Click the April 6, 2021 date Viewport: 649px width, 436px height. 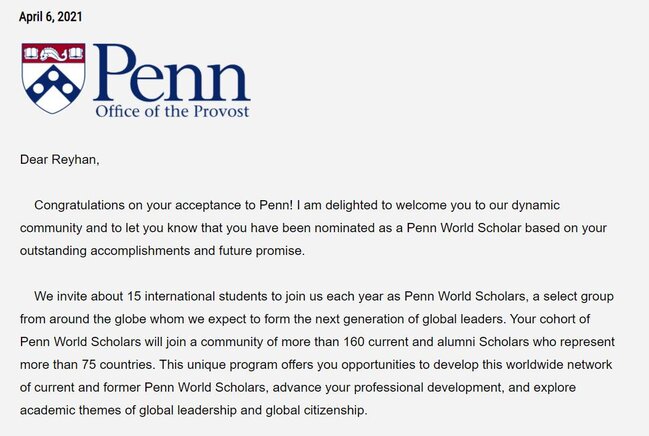50,17
